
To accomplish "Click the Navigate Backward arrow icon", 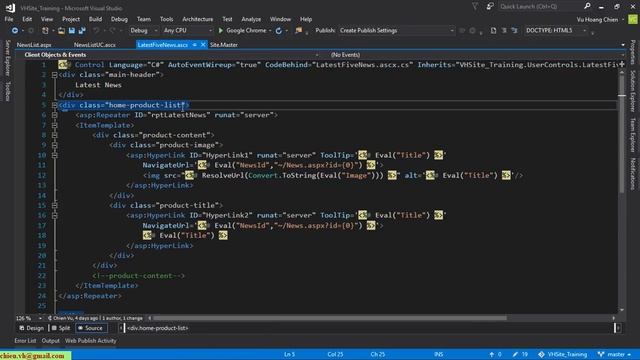I will coord(15,31).
